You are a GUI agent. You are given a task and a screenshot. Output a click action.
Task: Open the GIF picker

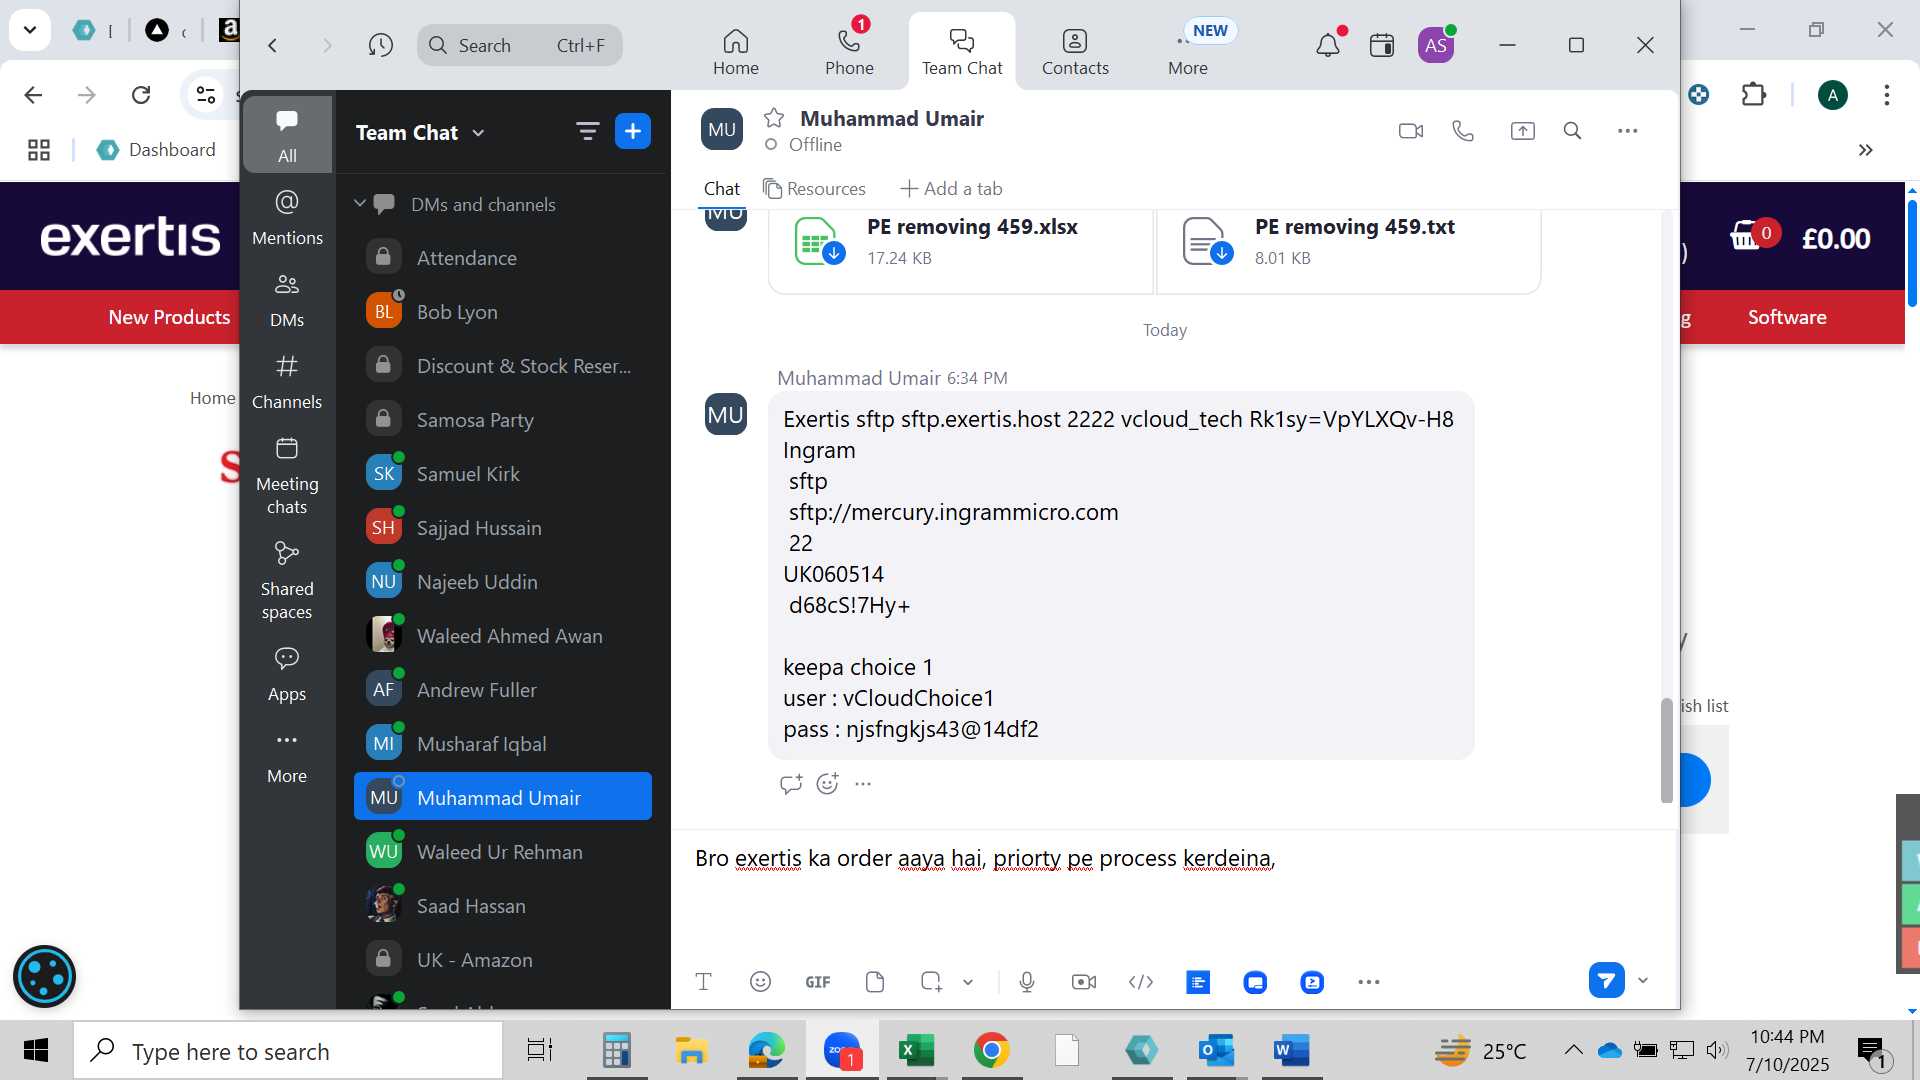click(818, 982)
